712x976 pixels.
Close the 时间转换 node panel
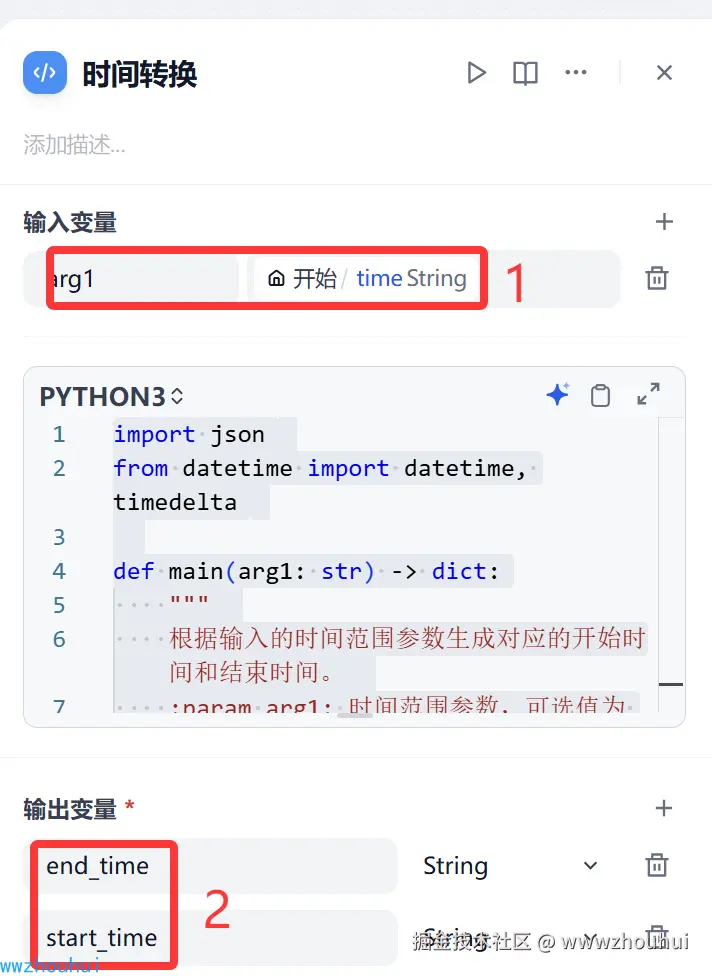(664, 73)
